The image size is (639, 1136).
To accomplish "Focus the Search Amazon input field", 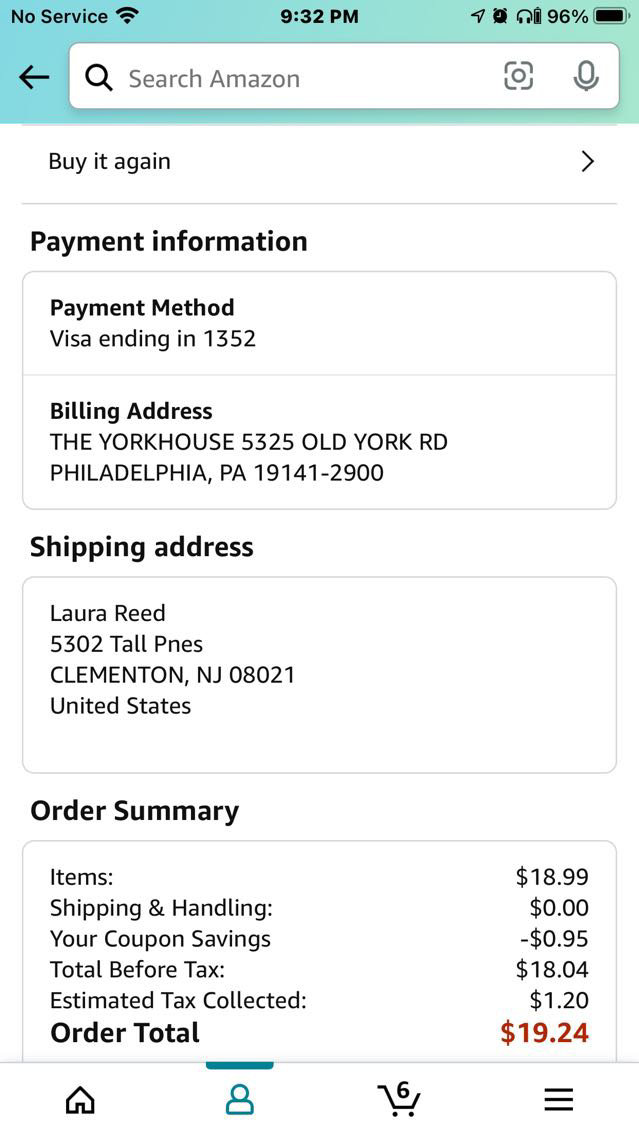I will coord(300,78).
